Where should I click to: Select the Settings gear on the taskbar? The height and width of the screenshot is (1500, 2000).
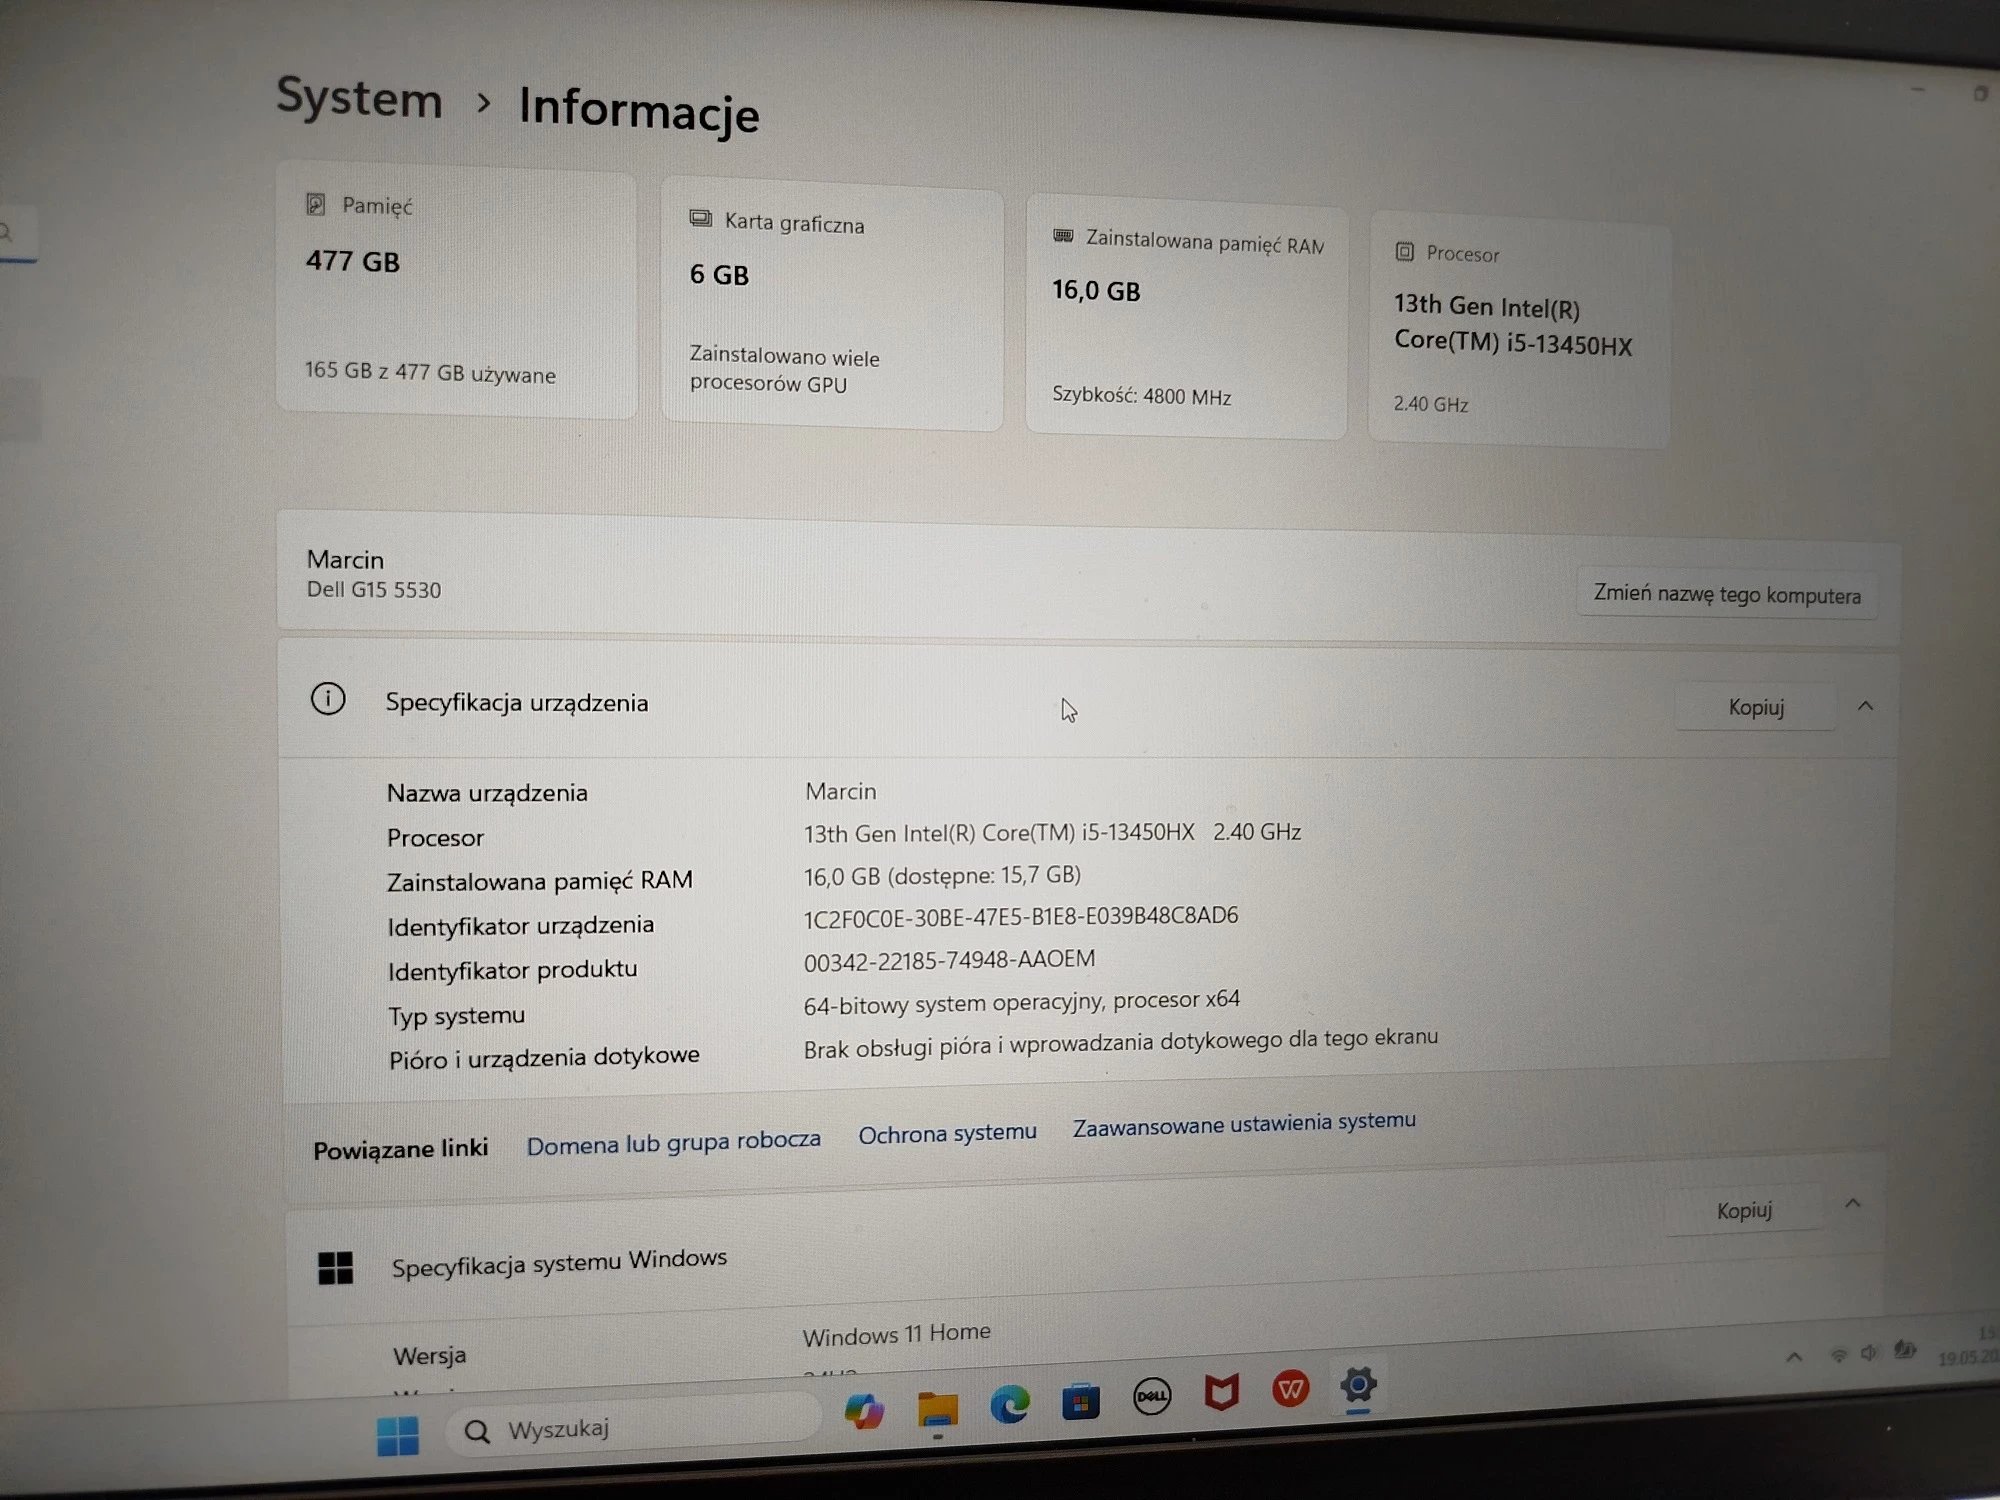click(1358, 1385)
